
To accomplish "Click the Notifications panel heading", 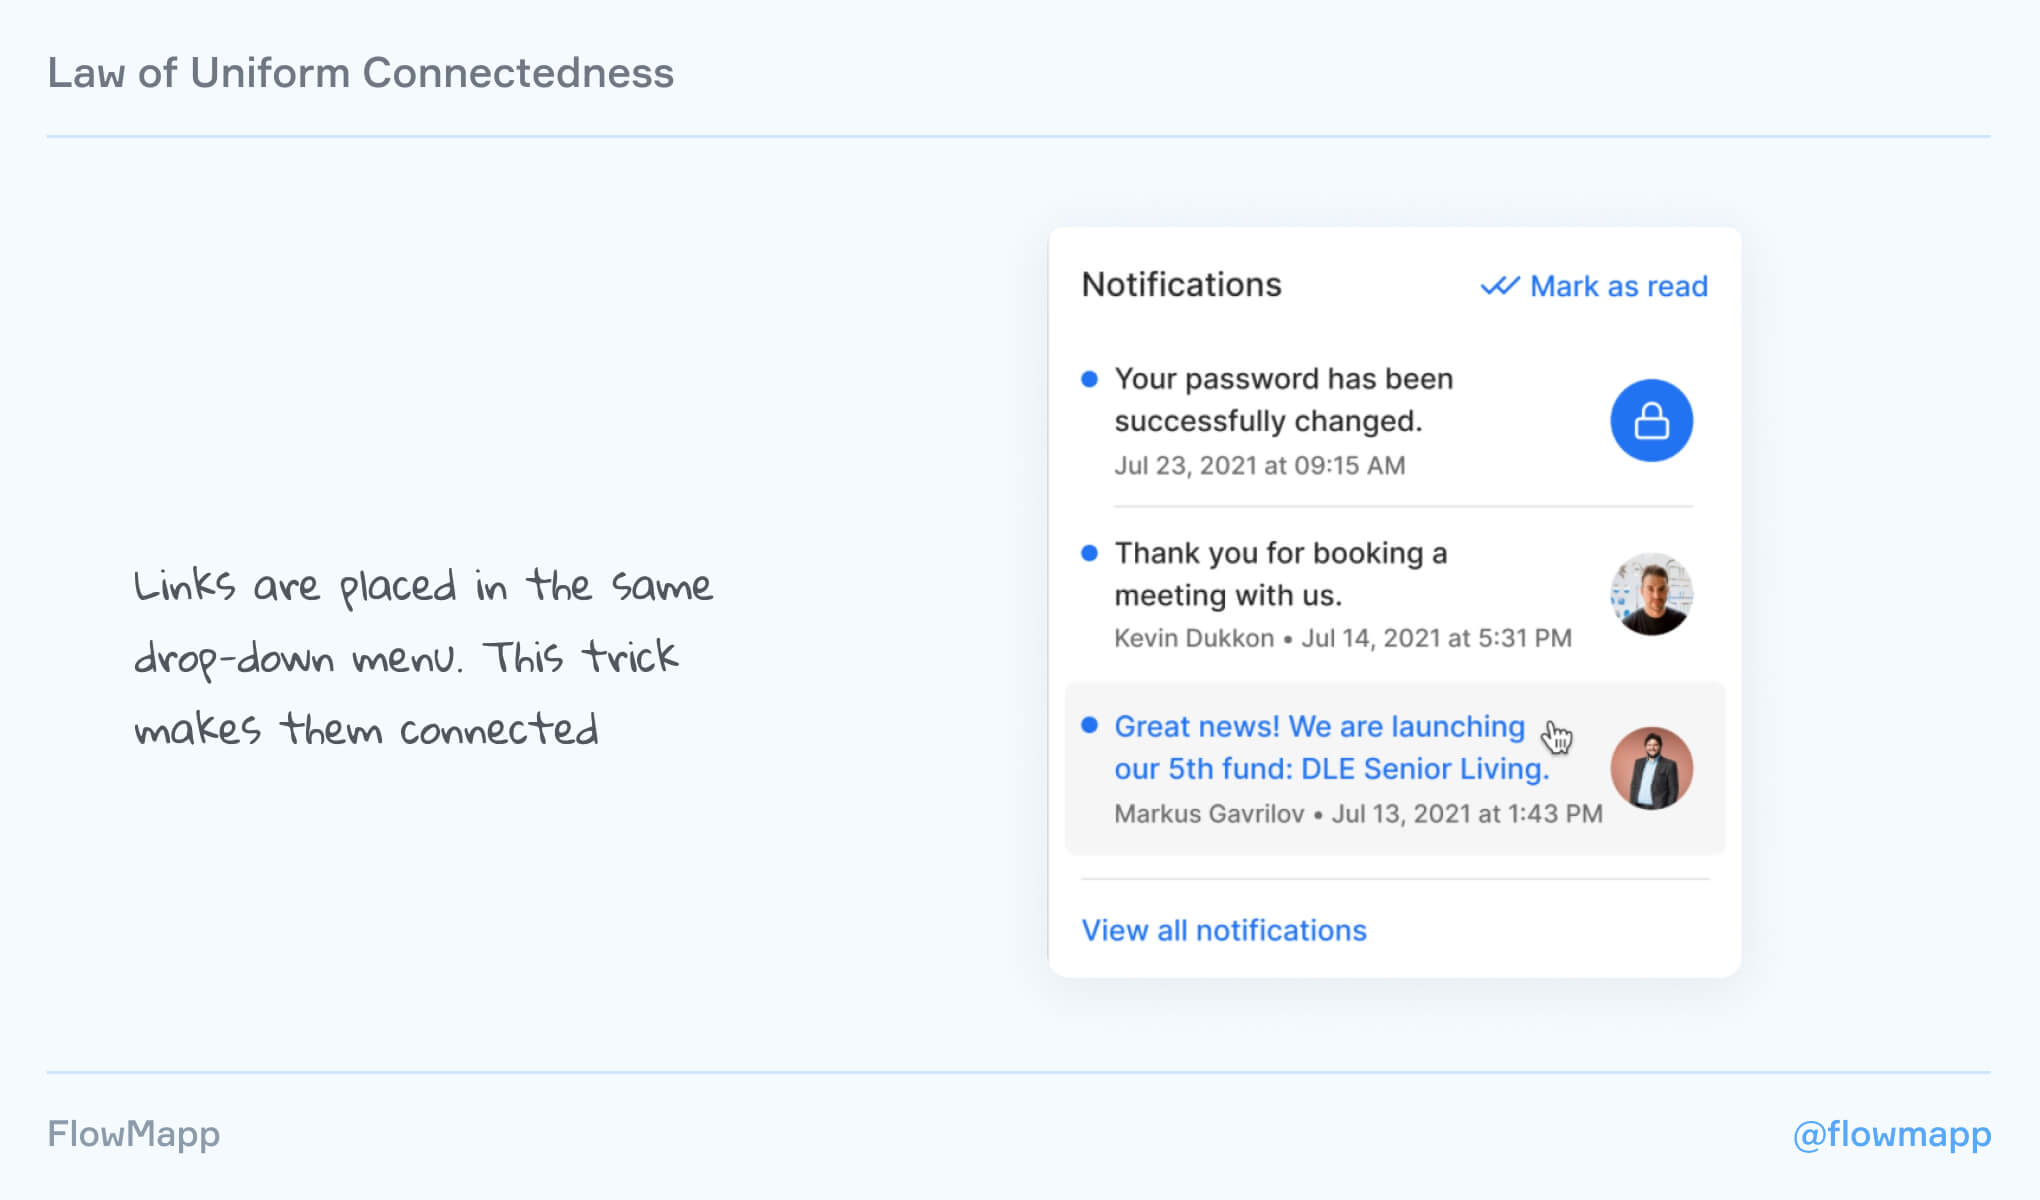I will 1181,285.
